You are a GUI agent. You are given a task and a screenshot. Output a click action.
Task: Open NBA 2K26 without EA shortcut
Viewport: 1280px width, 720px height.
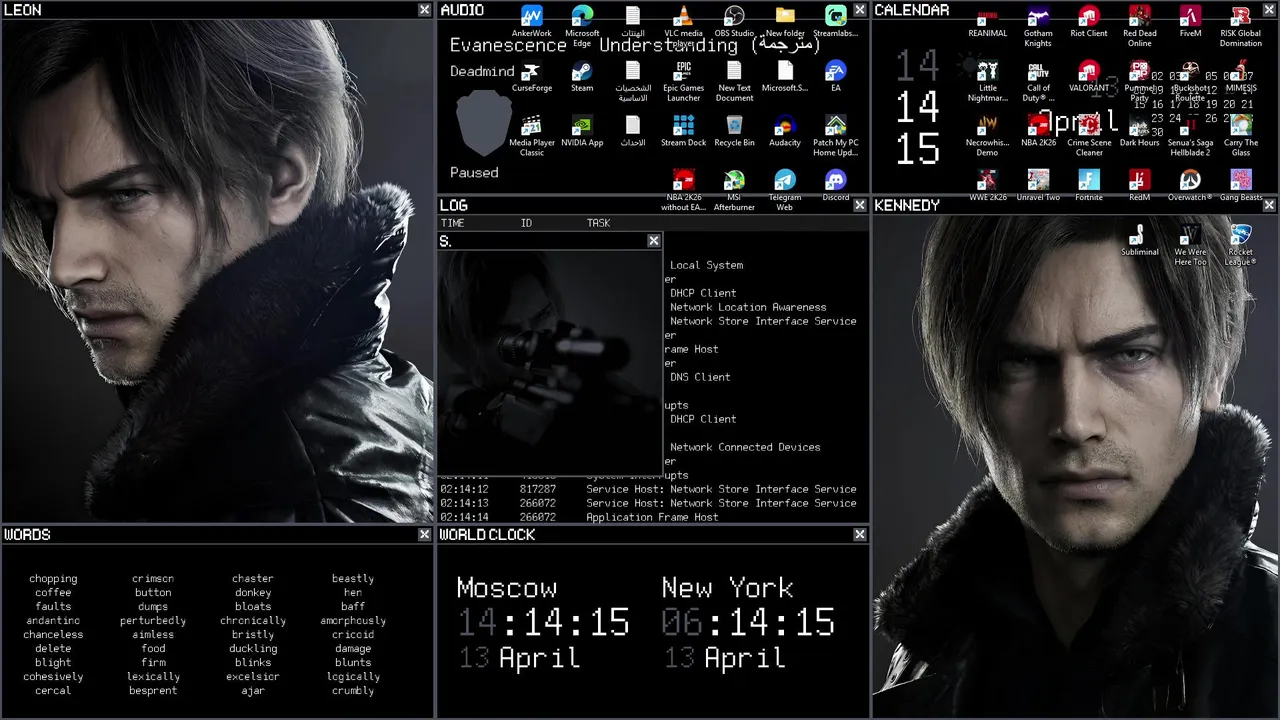(x=683, y=190)
